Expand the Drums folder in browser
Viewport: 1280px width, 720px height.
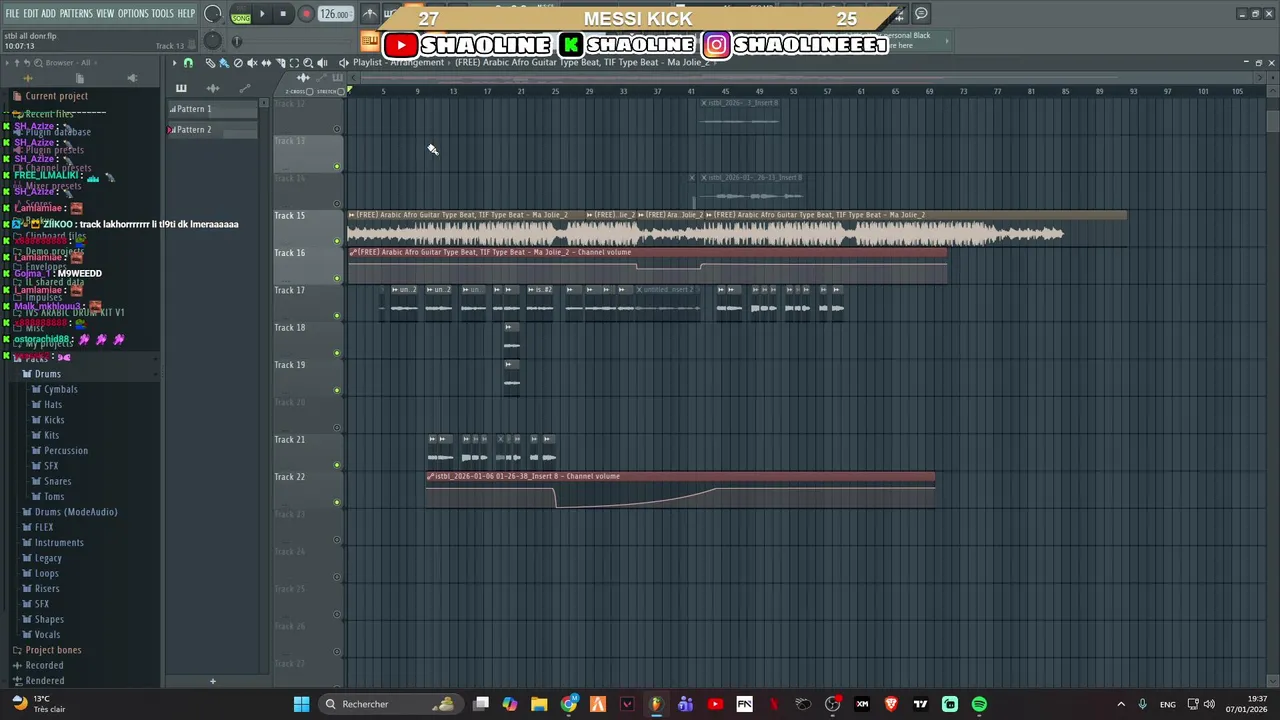[48, 374]
